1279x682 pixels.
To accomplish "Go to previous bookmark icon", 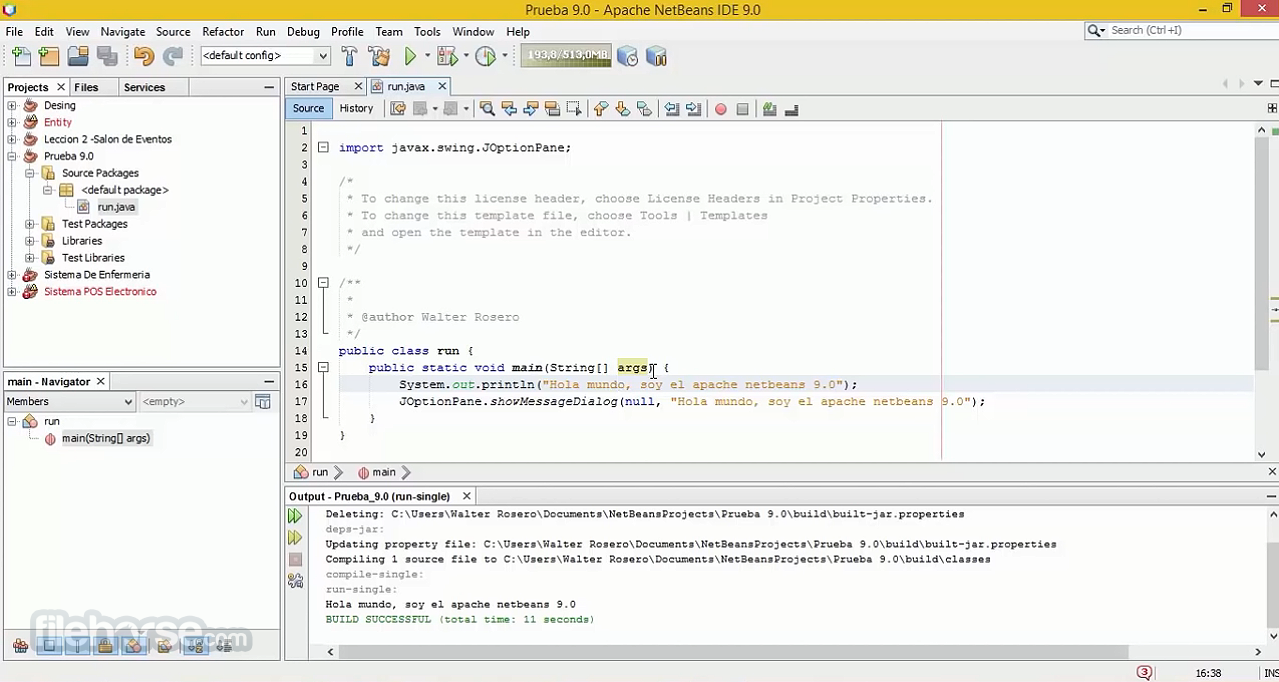I will [600, 109].
